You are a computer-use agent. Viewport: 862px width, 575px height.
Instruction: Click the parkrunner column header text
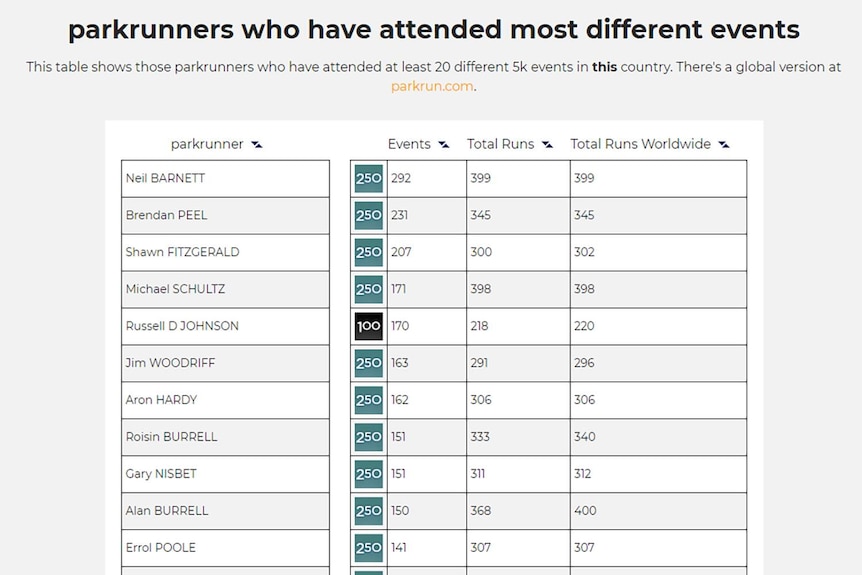(207, 144)
